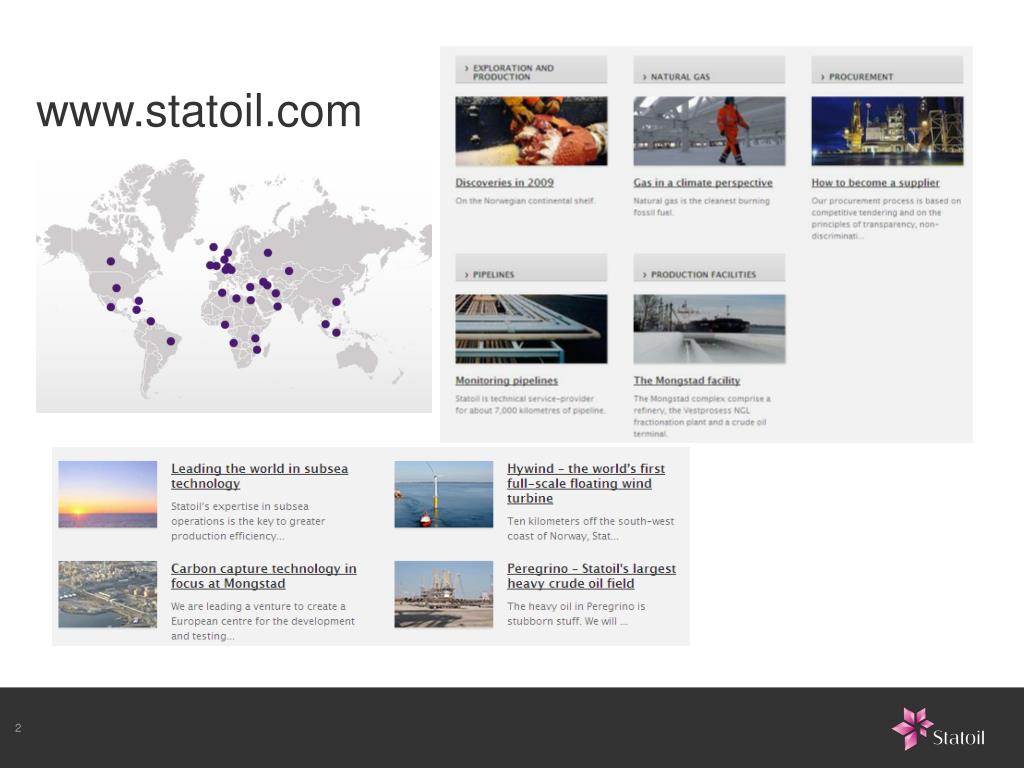
Task: Open the 'Monitoring pipelines' link
Action: [x=507, y=381]
